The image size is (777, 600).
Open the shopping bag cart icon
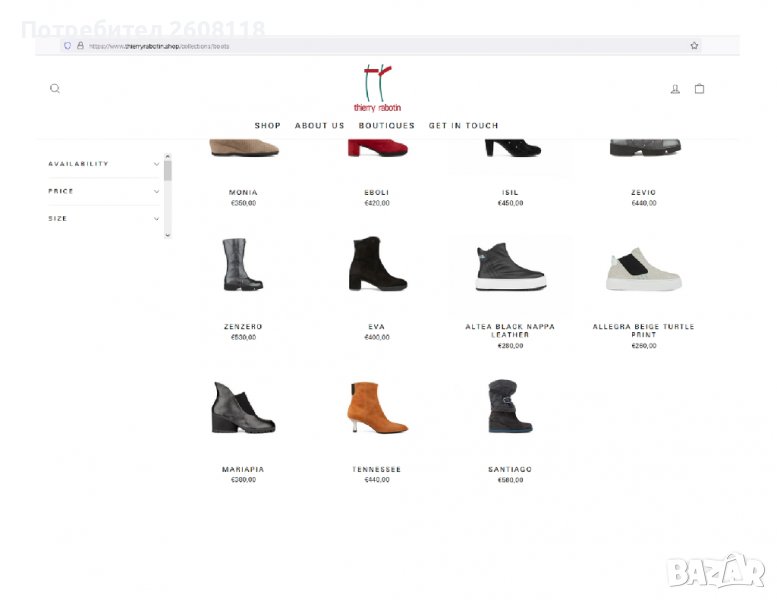point(699,88)
